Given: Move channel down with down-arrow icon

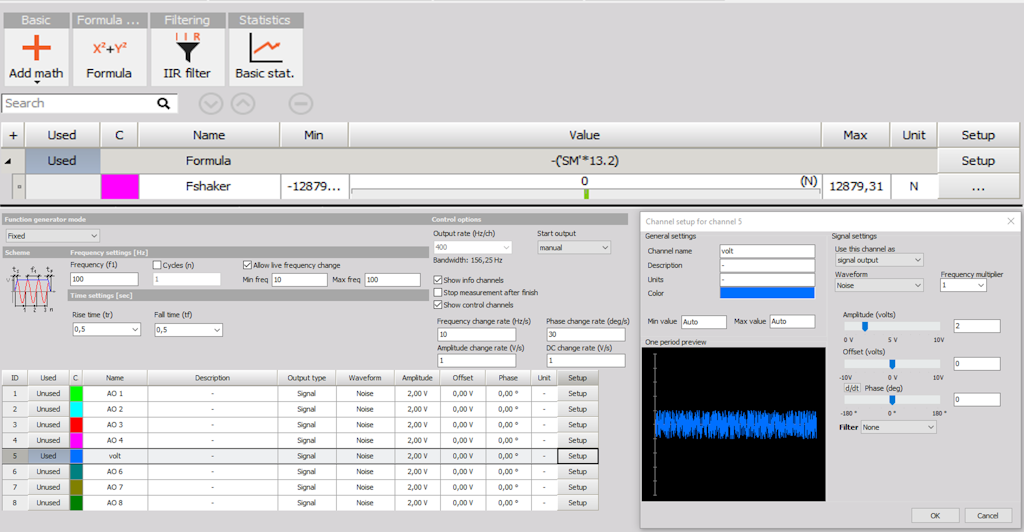Looking at the screenshot, I should tap(210, 103).
